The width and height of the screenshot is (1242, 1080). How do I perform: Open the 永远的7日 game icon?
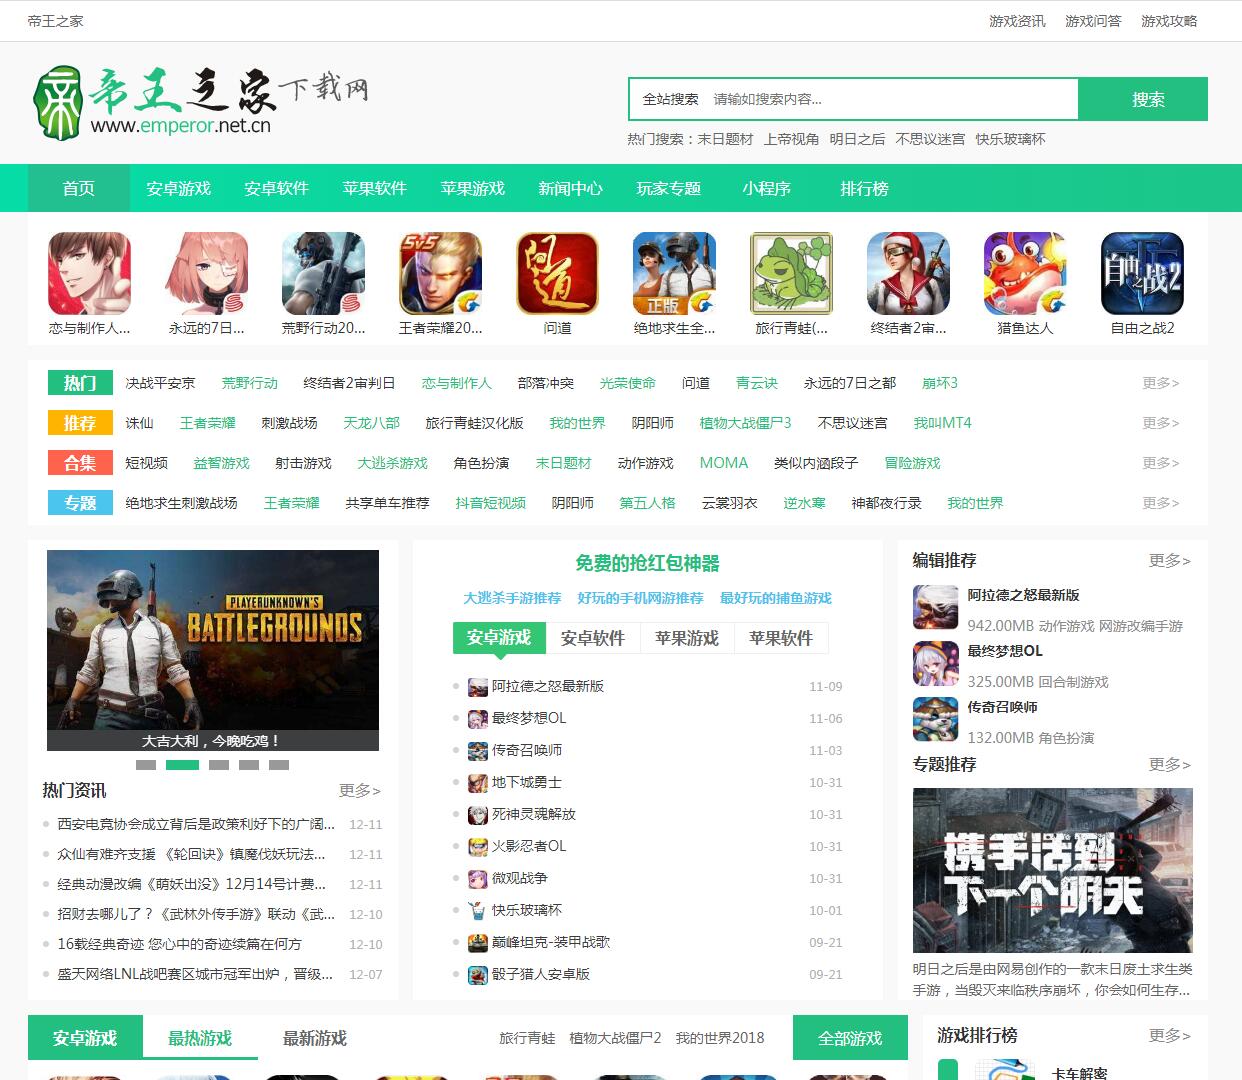(206, 274)
